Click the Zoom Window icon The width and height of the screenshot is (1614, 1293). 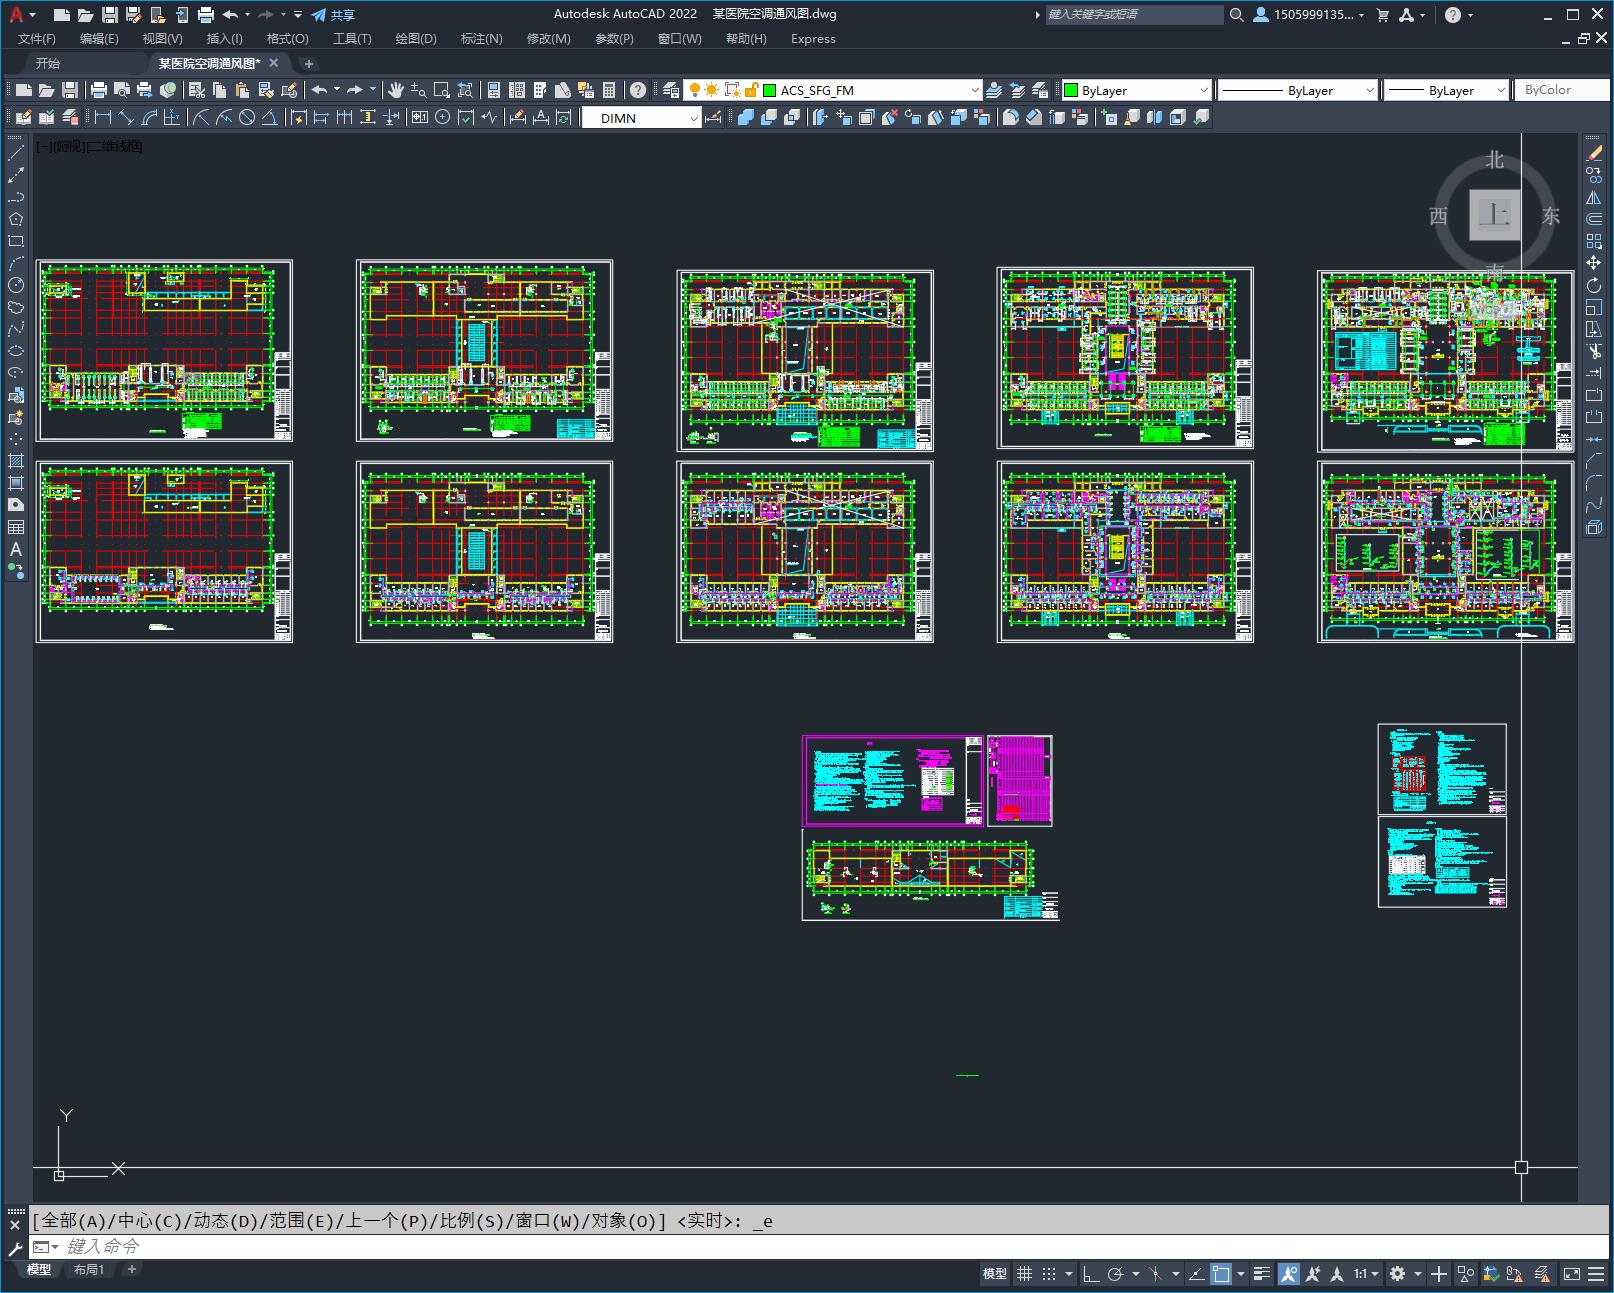pos(441,90)
